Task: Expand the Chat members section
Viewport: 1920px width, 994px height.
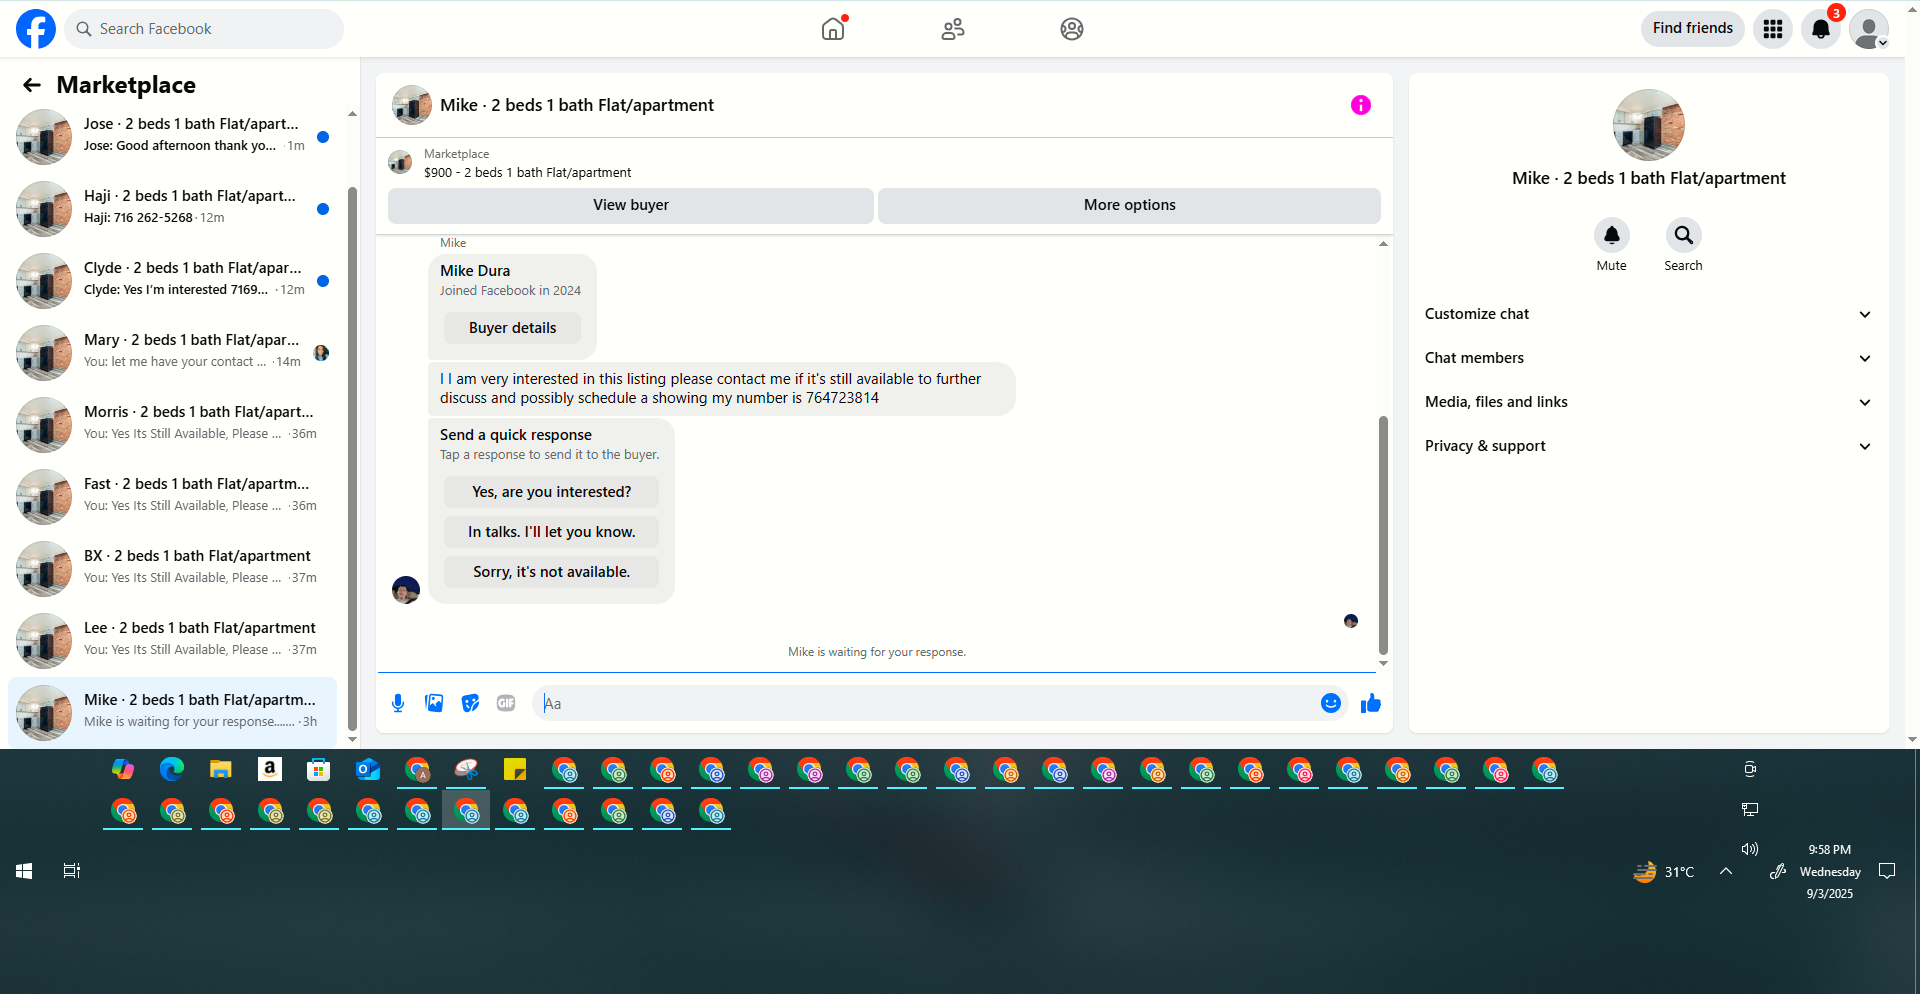Action: click(x=1649, y=358)
